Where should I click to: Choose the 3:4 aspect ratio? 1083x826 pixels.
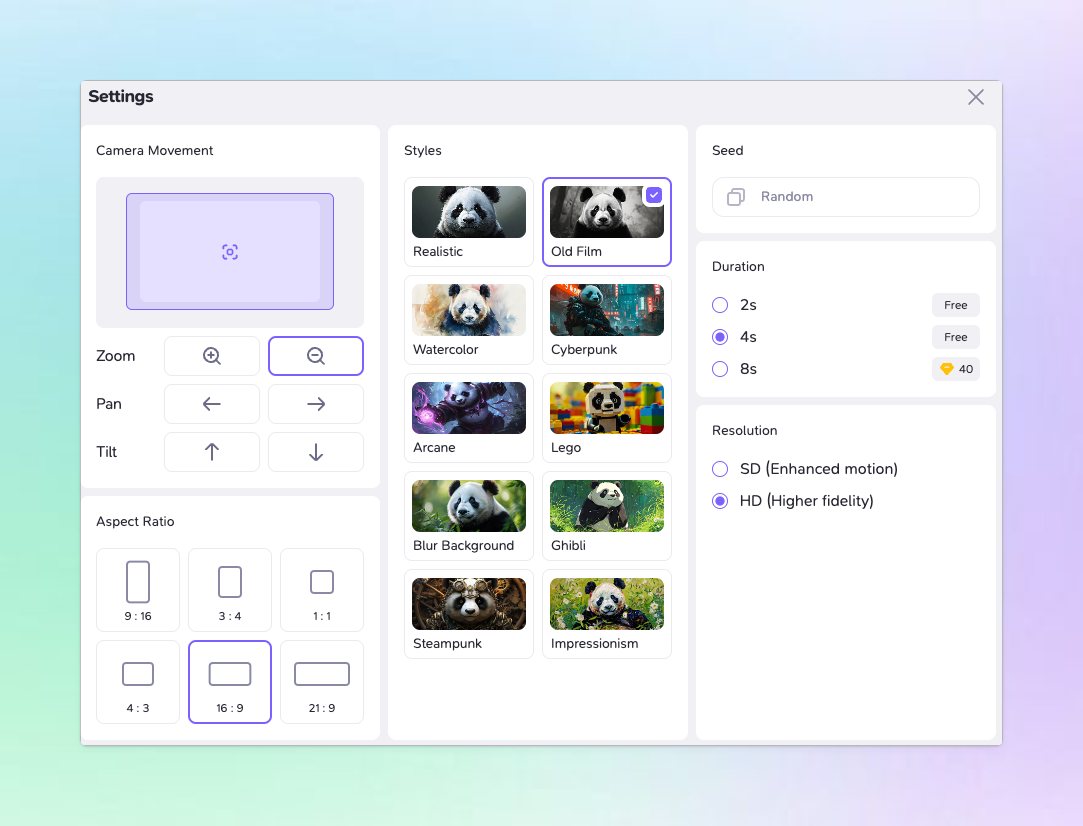230,590
